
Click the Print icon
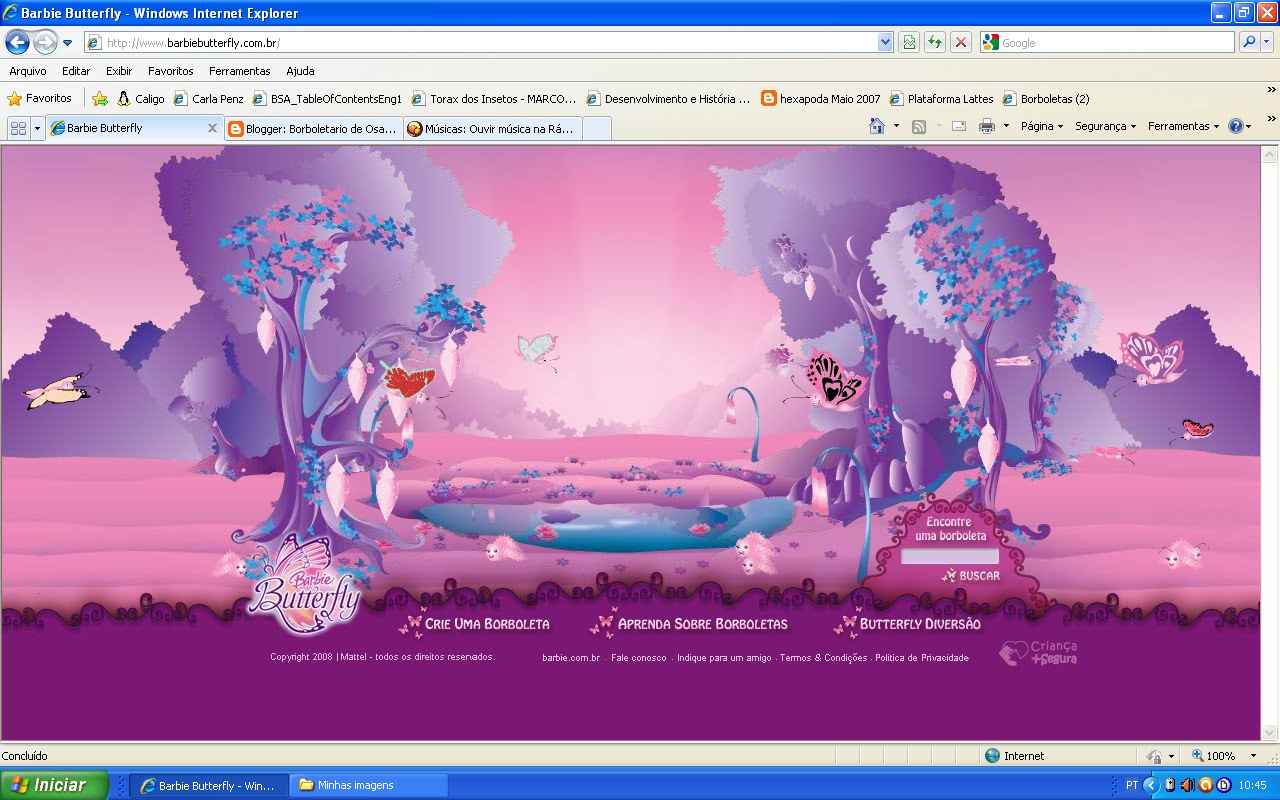987,126
